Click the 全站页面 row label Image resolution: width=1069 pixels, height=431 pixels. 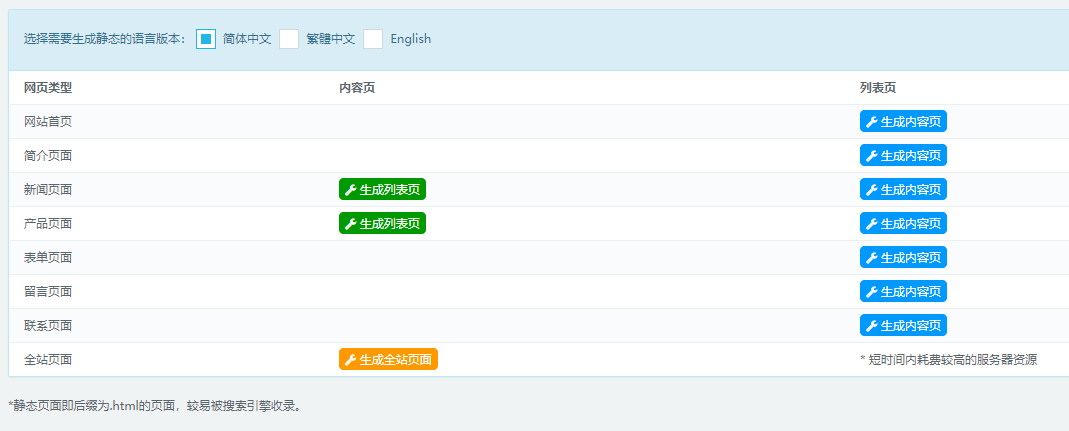48,360
